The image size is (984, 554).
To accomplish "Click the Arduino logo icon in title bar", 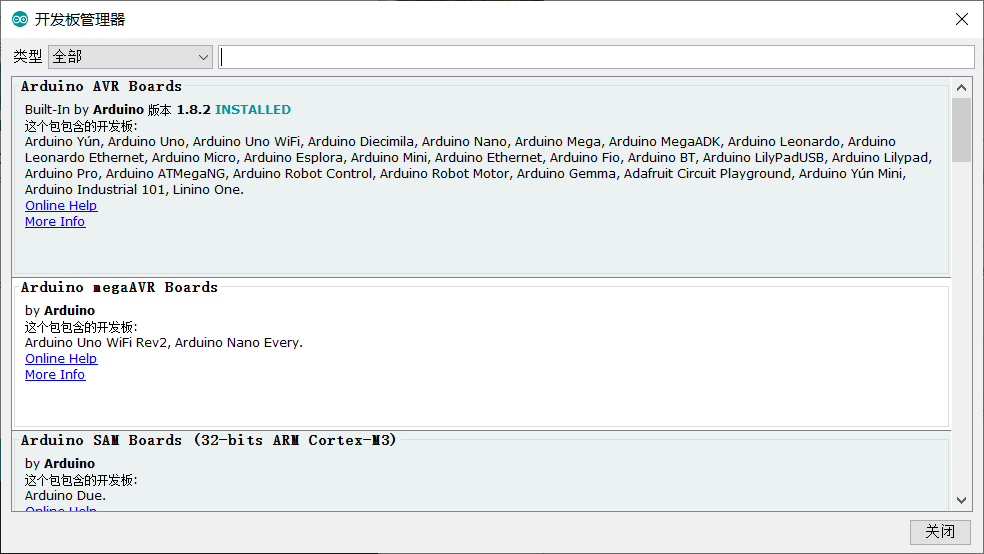I will [20, 19].
